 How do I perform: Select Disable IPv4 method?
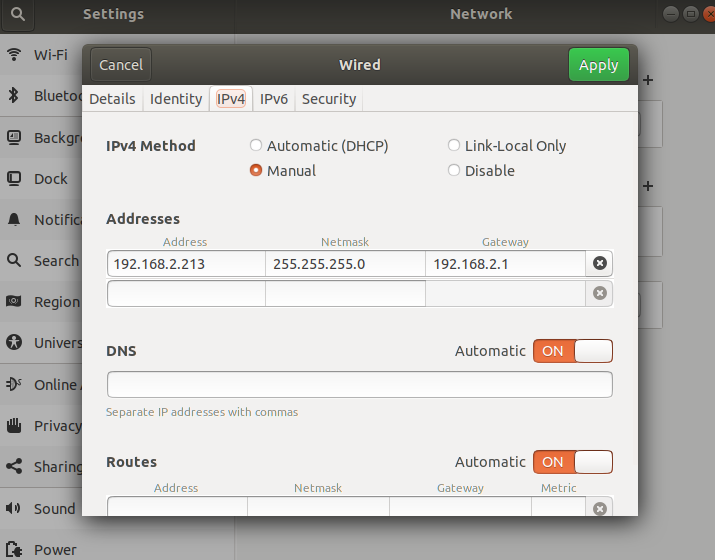coord(481,171)
